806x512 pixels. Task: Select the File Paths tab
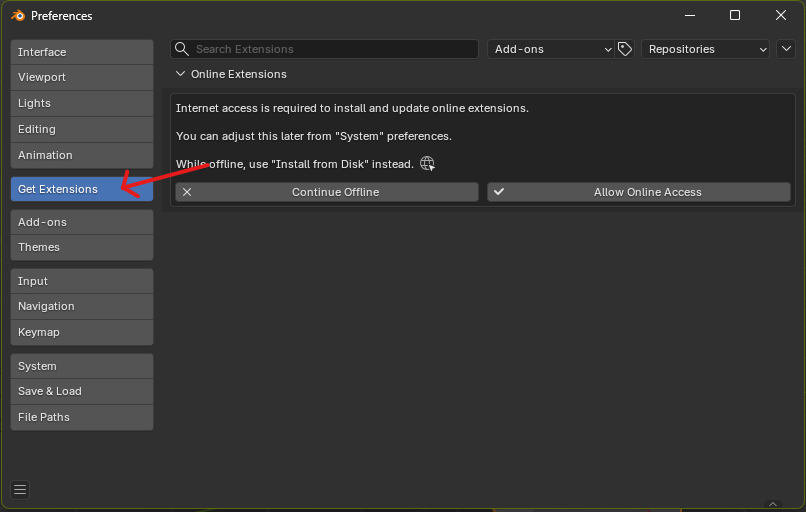82,417
